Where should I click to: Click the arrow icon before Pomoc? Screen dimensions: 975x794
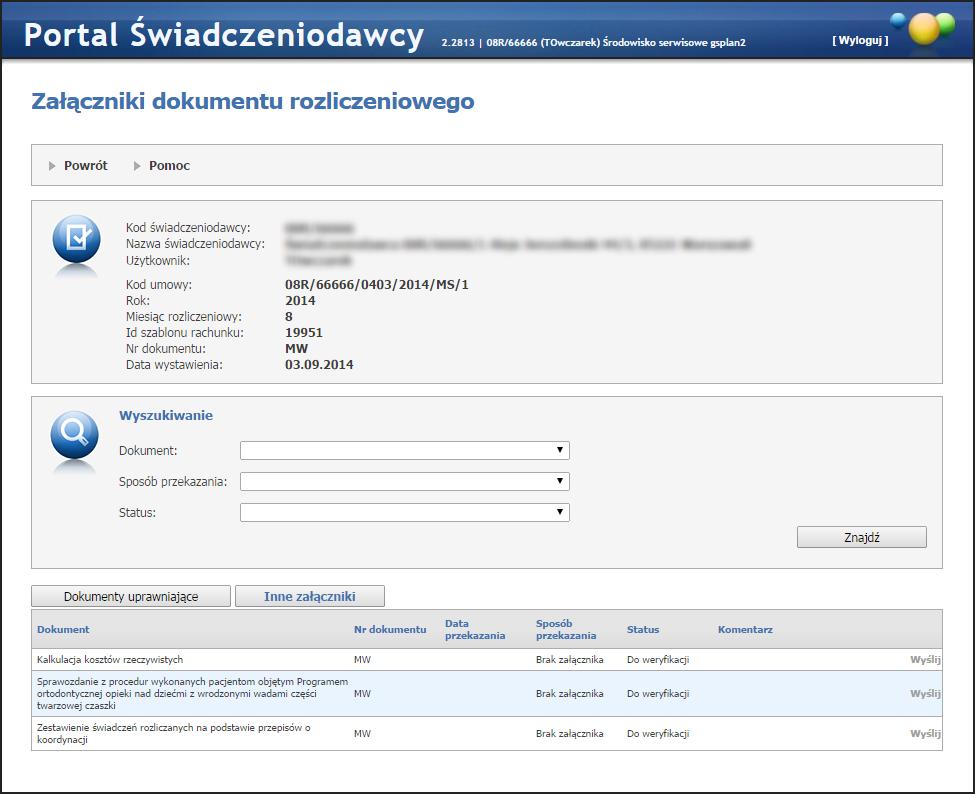click(x=137, y=166)
